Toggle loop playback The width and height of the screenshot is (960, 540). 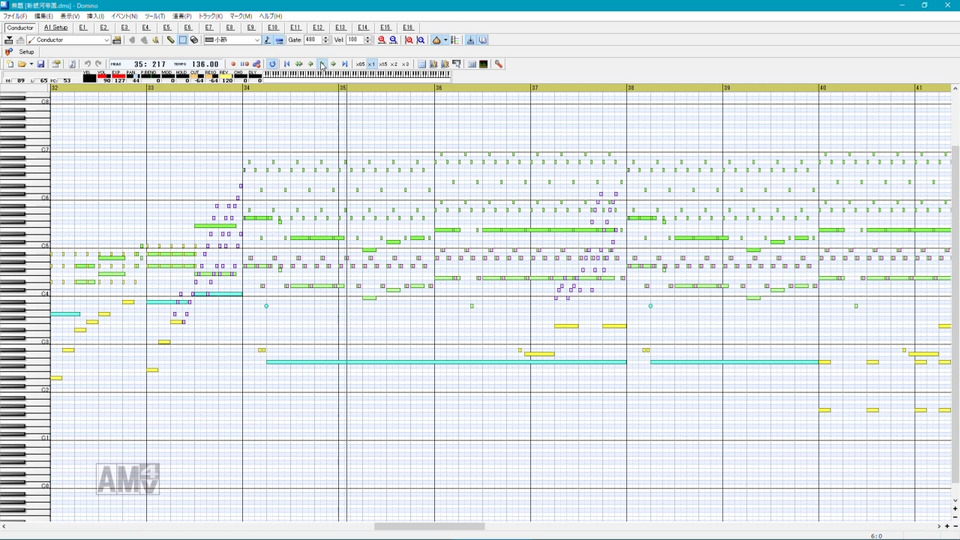(272, 64)
